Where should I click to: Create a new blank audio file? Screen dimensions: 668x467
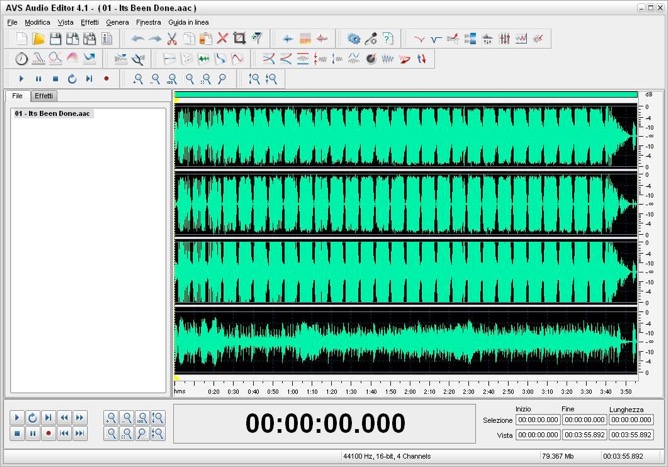[21, 39]
